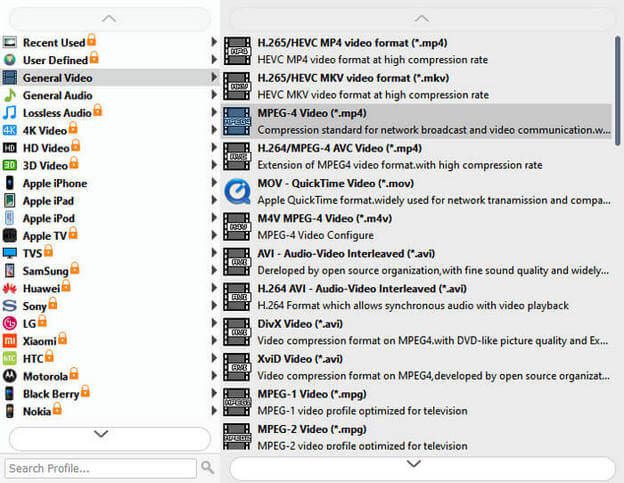Open the Lossless Audio category
The height and width of the screenshot is (483, 624).
pos(110,113)
